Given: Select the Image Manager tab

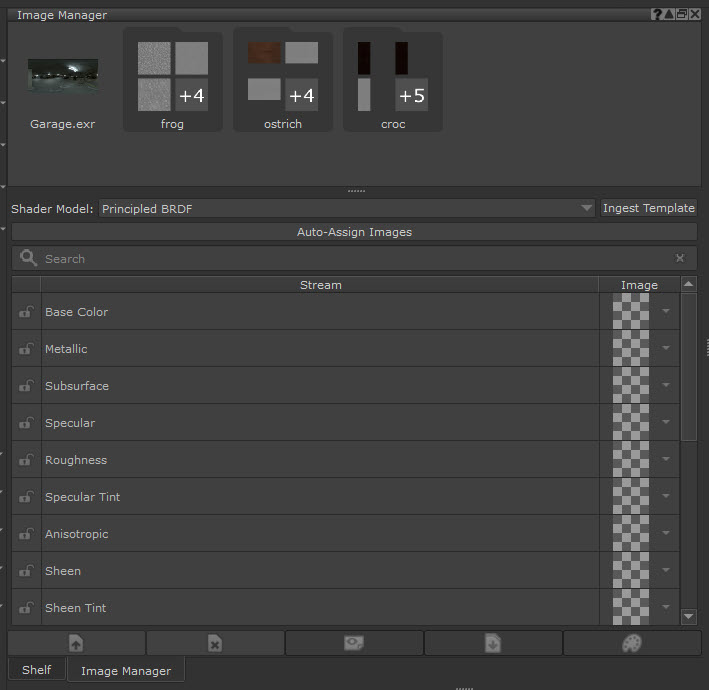Looking at the screenshot, I should coord(126,671).
